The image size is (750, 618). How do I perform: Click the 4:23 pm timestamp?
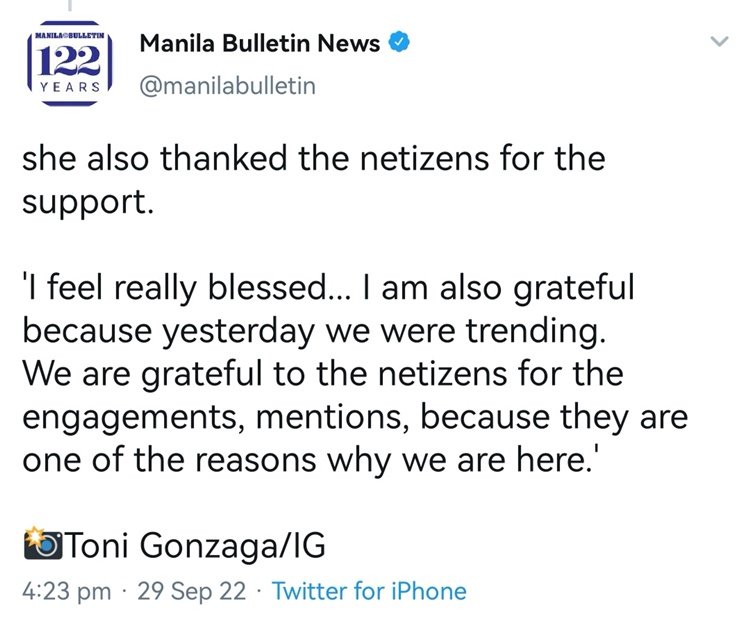coord(66,591)
